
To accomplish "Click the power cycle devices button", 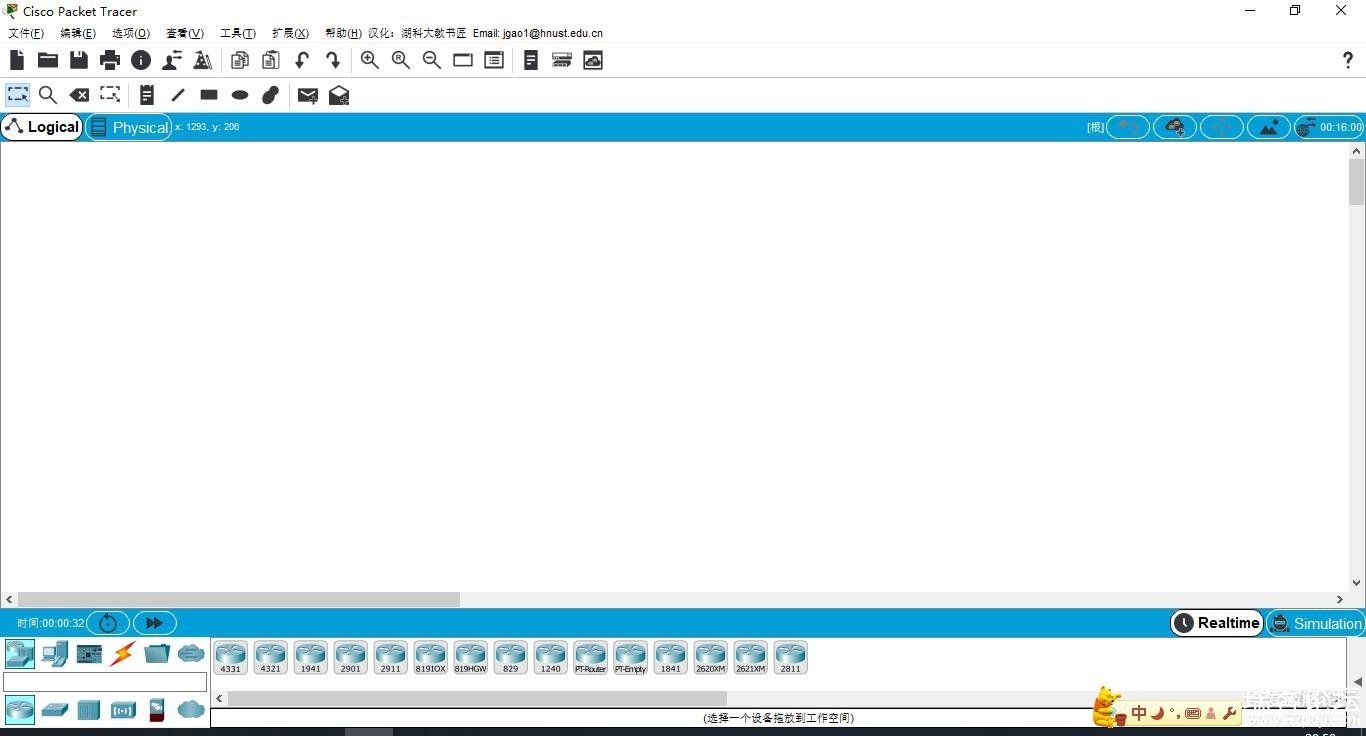I will coord(108,623).
